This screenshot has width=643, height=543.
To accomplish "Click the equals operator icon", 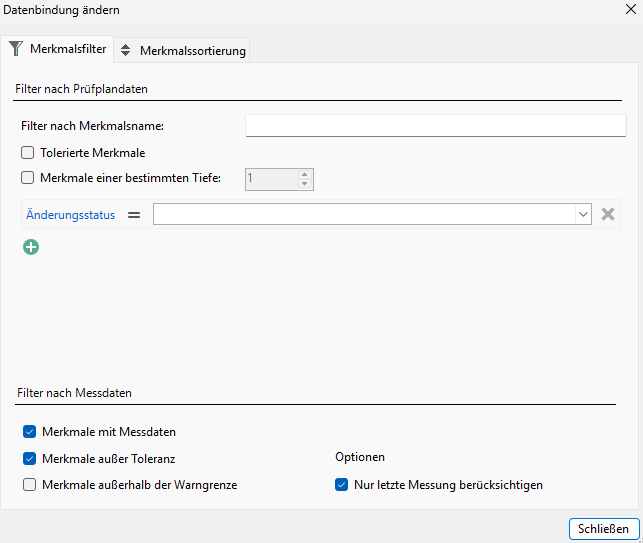I will click(134, 214).
